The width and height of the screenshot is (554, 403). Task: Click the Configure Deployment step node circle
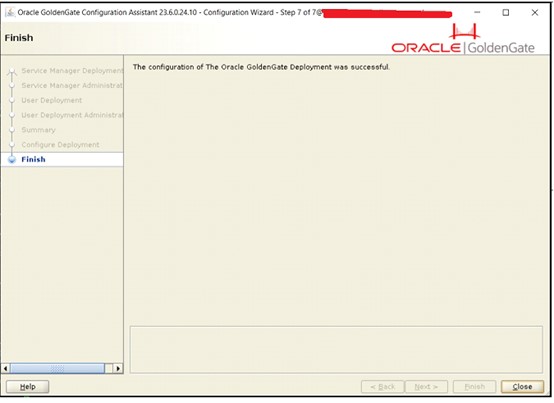click(12, 145)
